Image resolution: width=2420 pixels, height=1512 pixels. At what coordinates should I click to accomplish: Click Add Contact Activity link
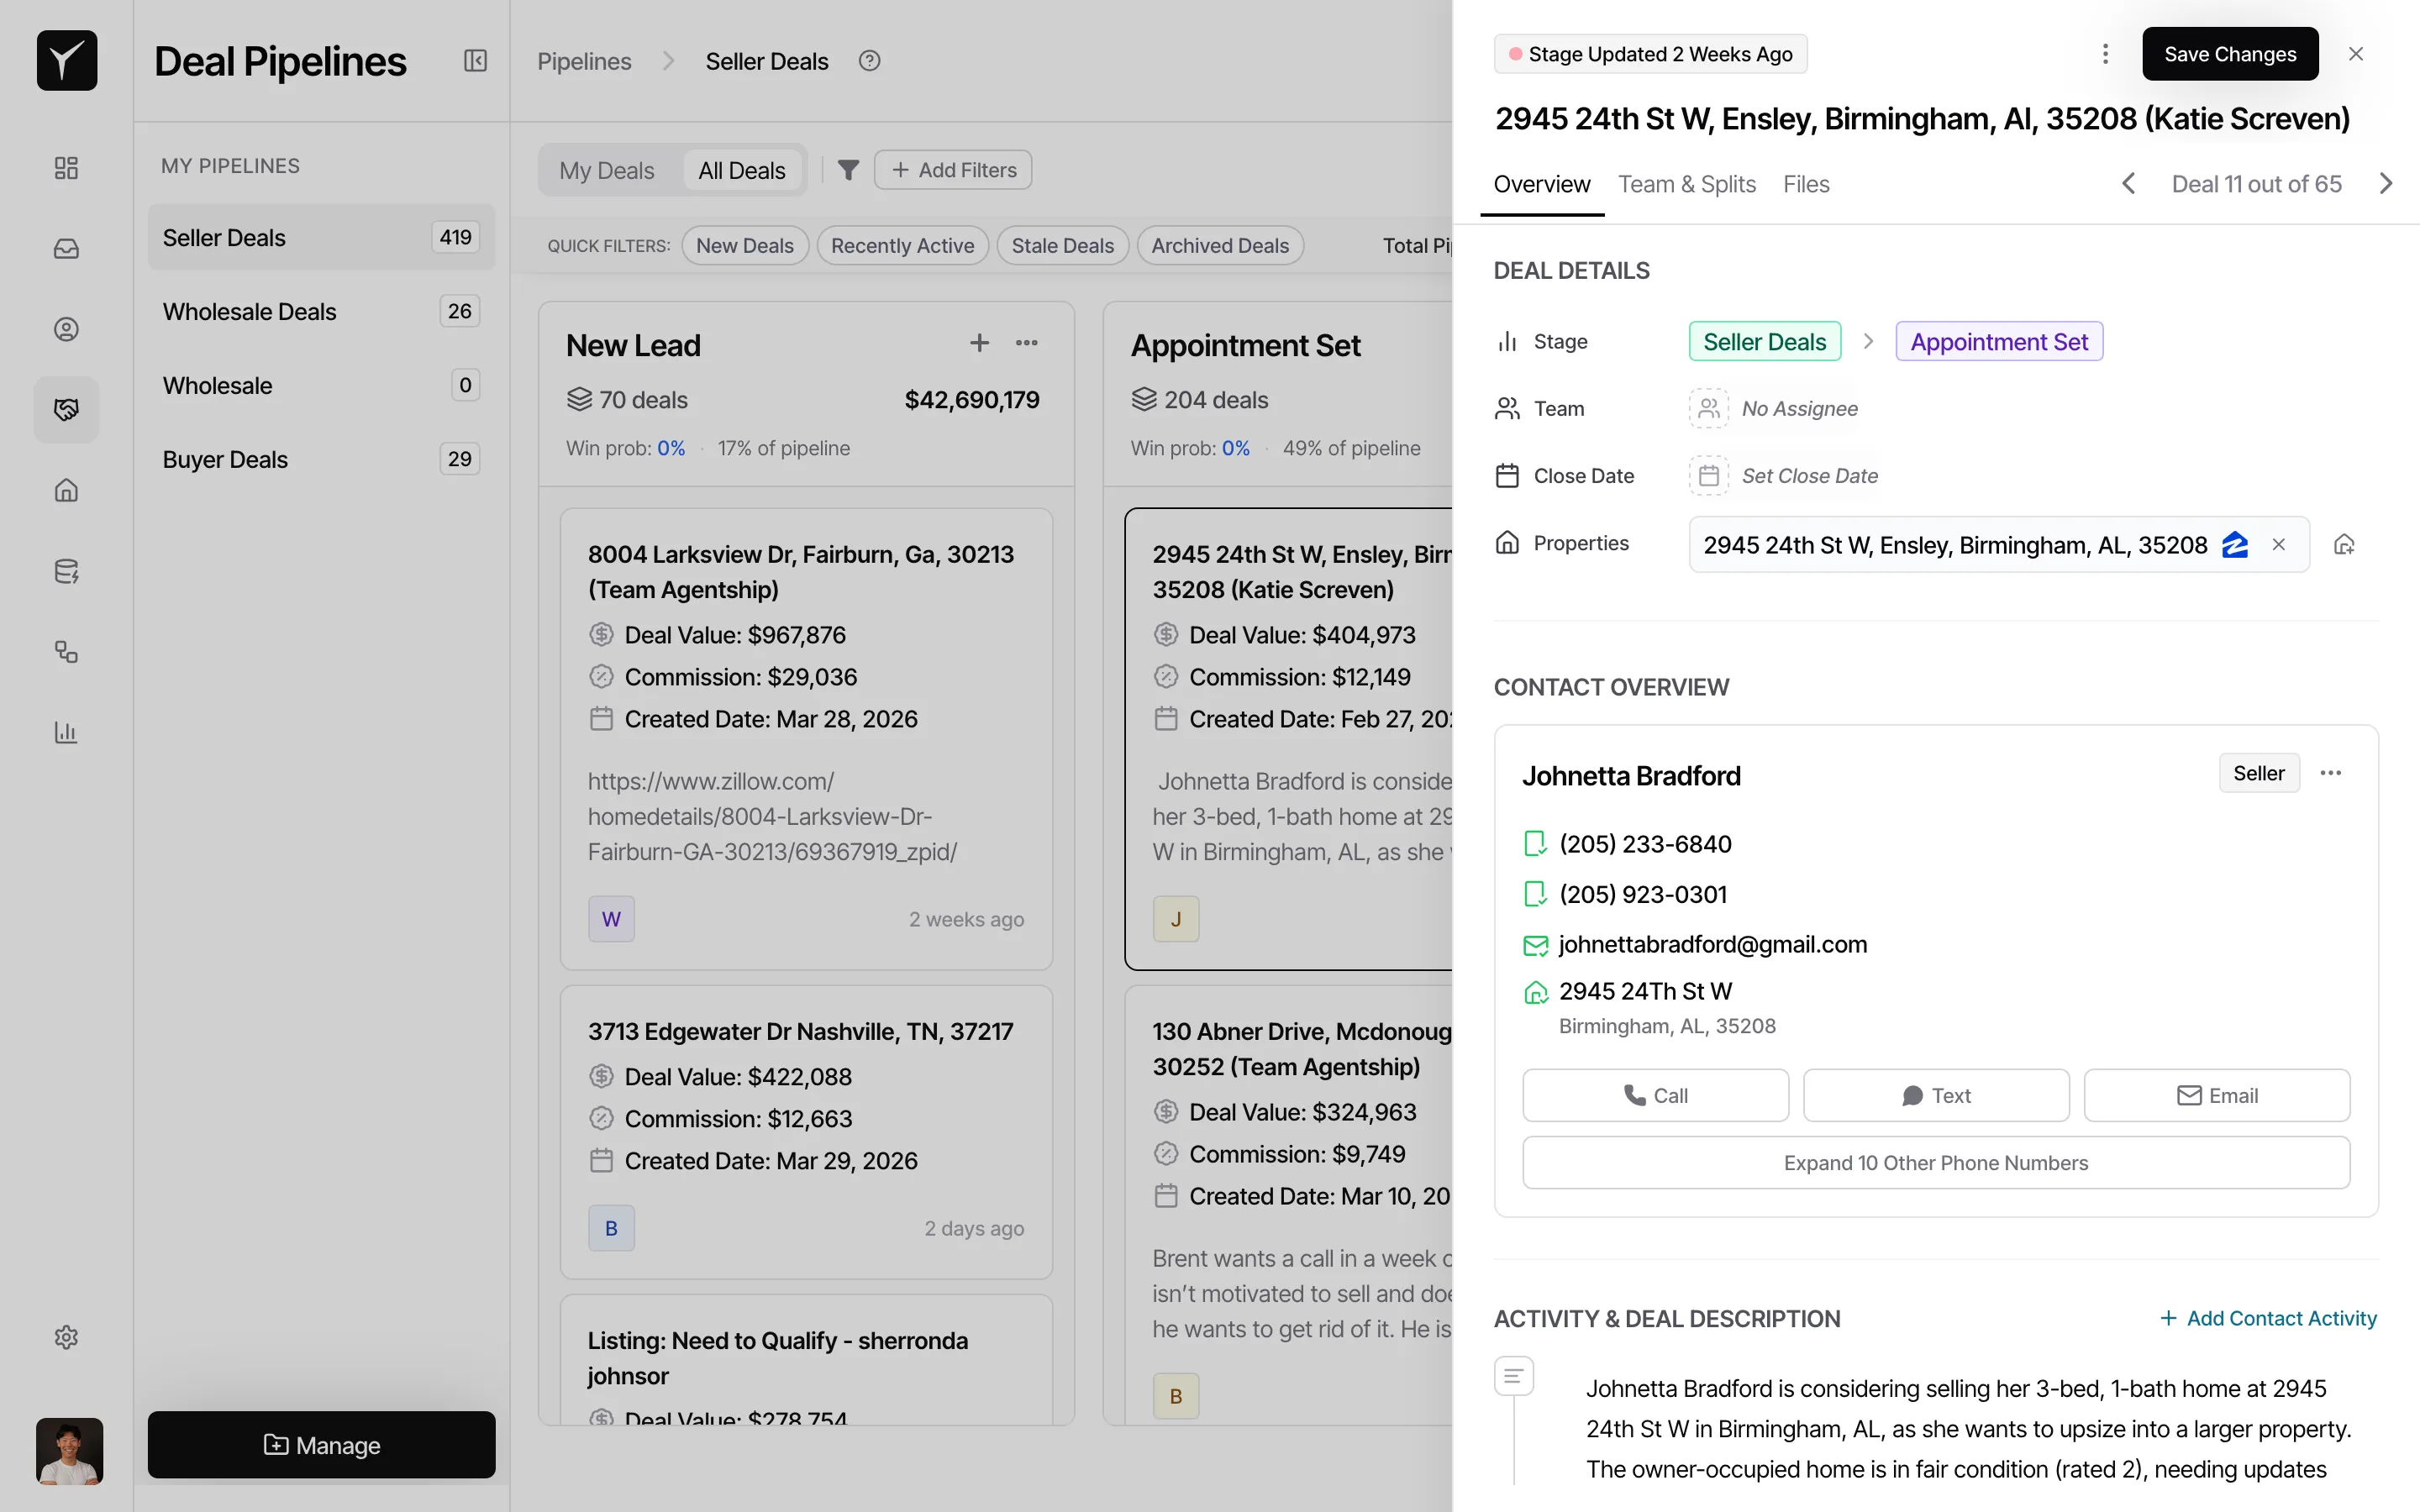click(x=2268, y=1318)
